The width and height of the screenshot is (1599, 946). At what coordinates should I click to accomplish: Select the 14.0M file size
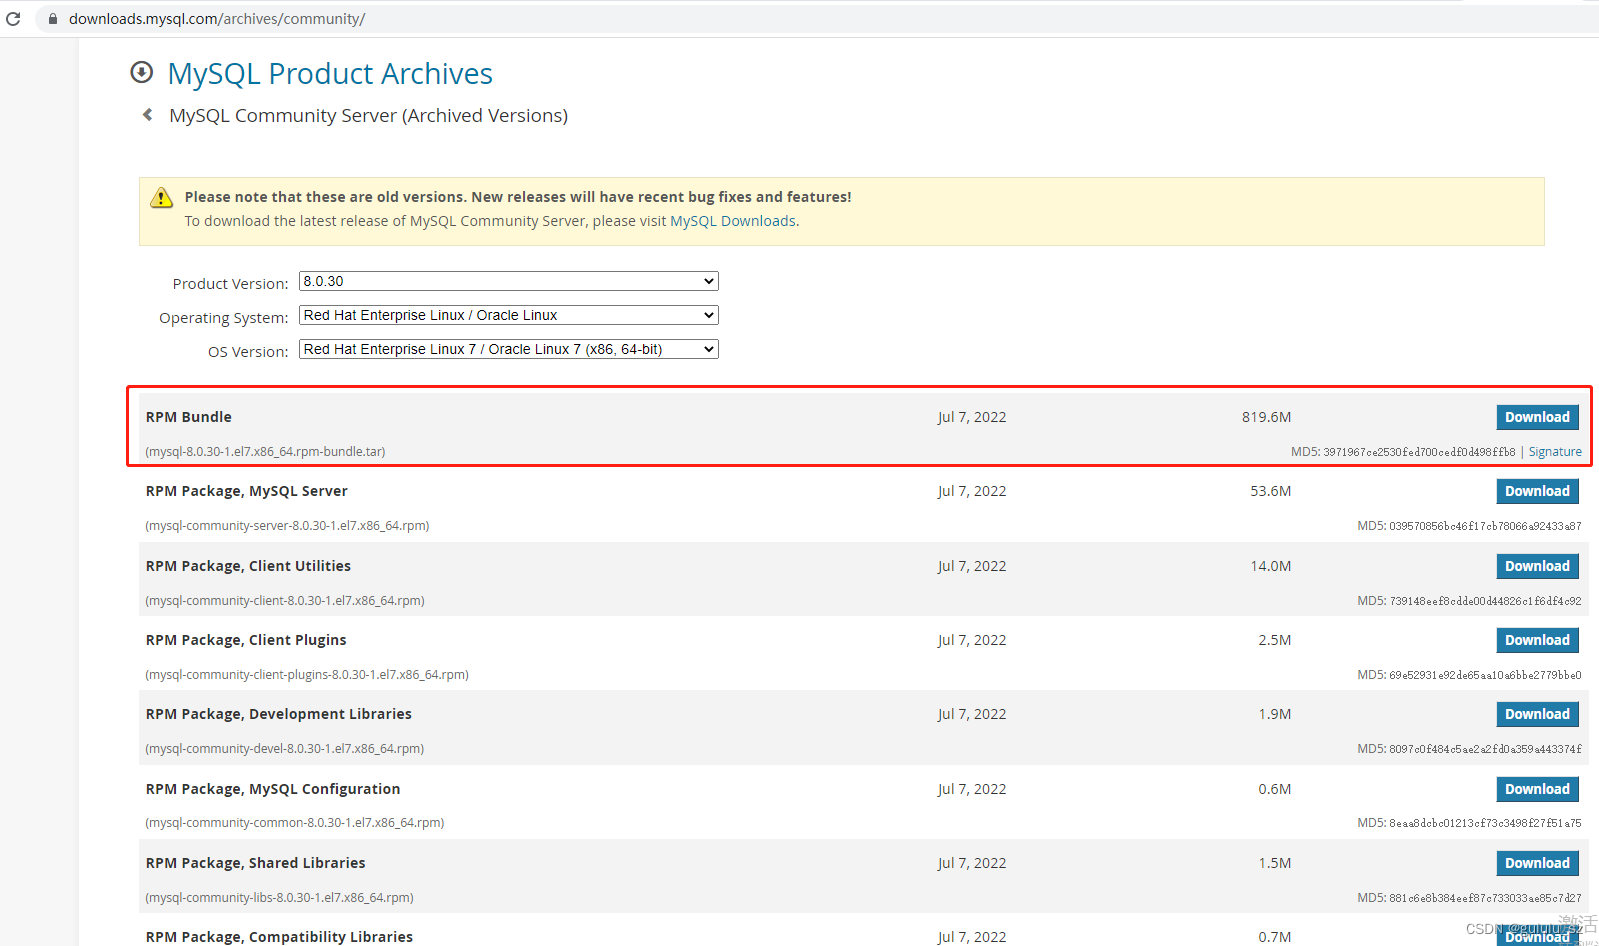pyautogui.click(x=1271, y=566)
